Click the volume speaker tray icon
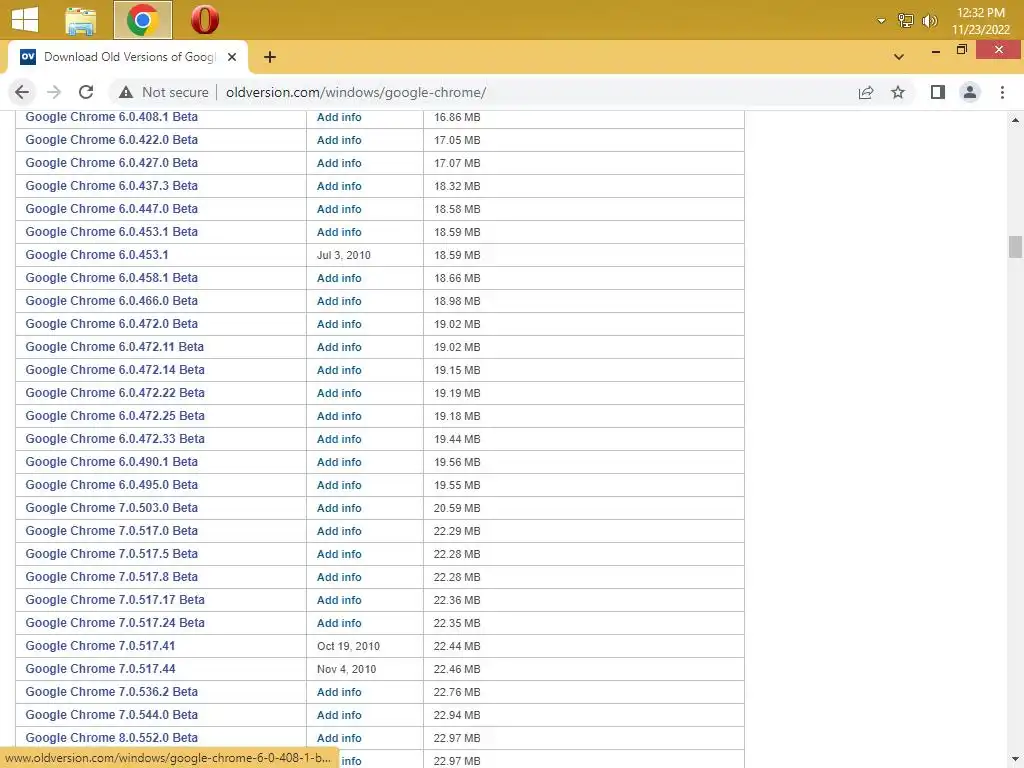The image size is (1024, 768). point(929,21)
